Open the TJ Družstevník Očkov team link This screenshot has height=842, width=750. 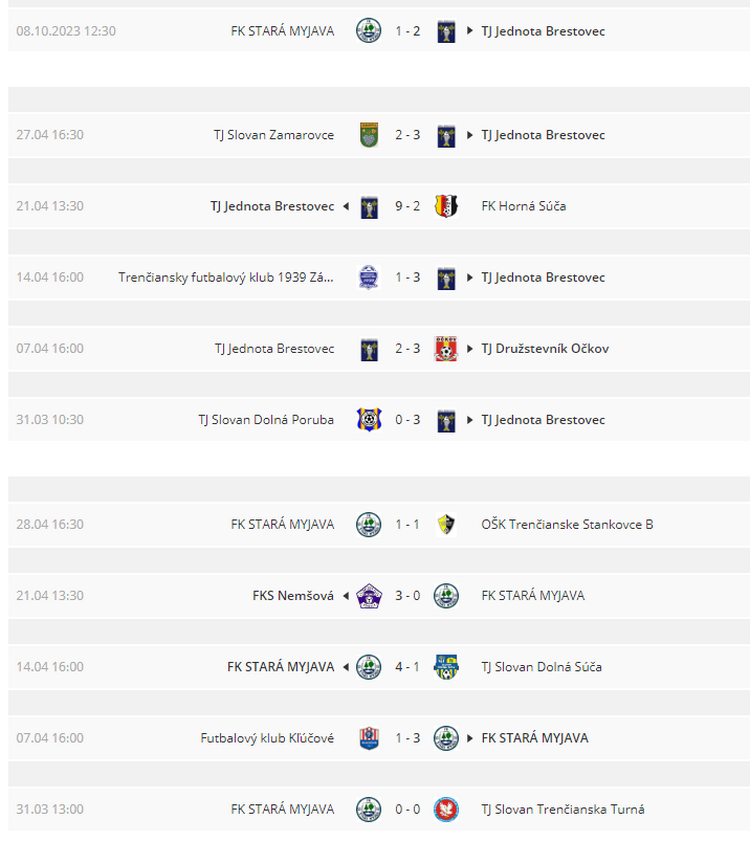pyautogui.click(x=545, y=349)
